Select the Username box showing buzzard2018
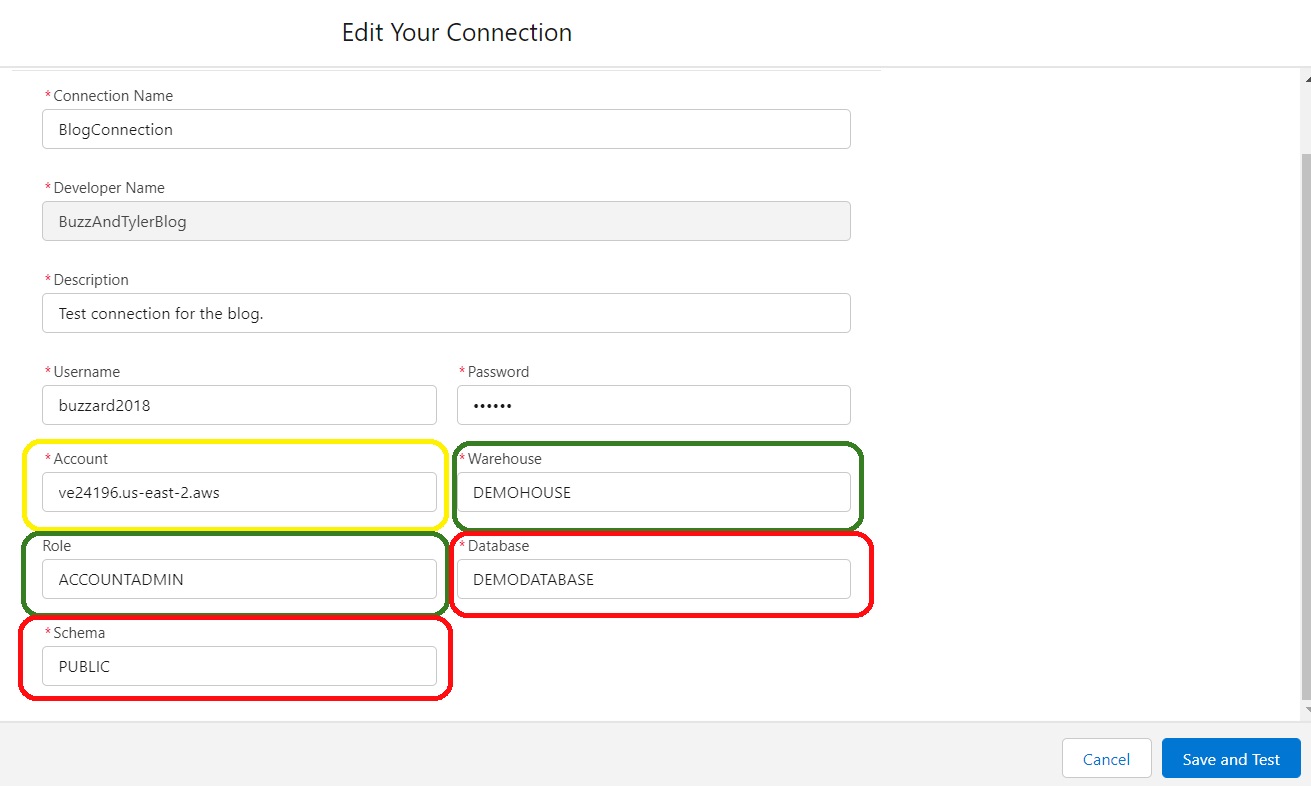This screenshot has height=786, width=1311. pos(239,405)
